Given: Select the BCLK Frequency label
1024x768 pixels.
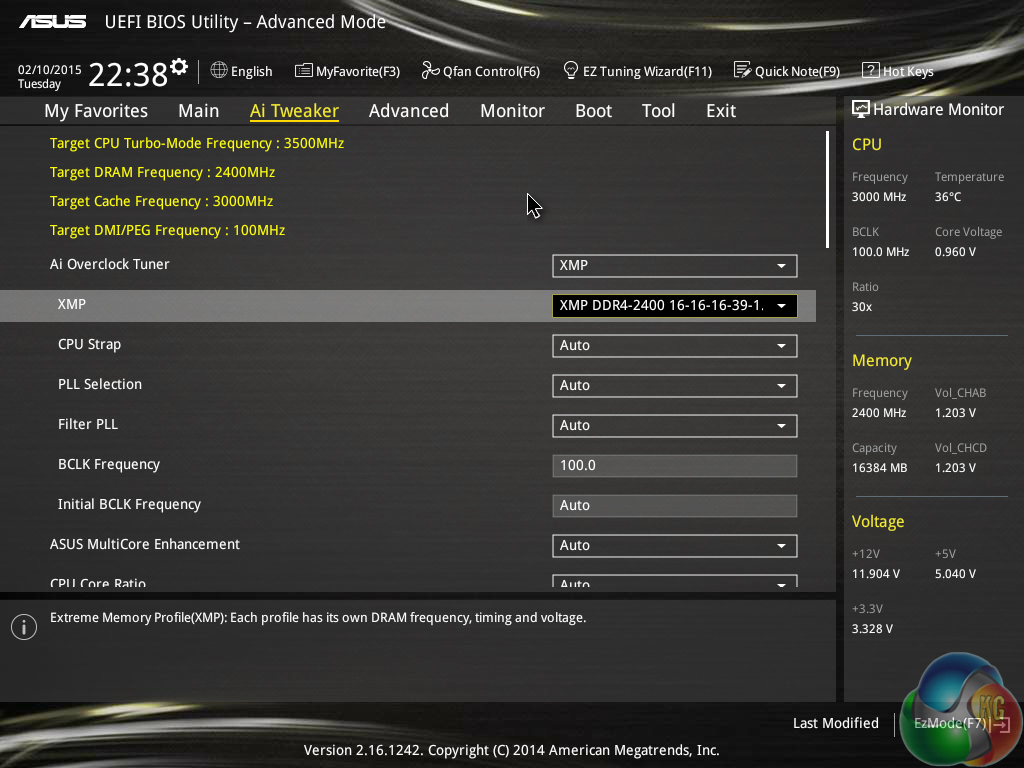Looking at the screenshot, I should (x=109, y=464).
